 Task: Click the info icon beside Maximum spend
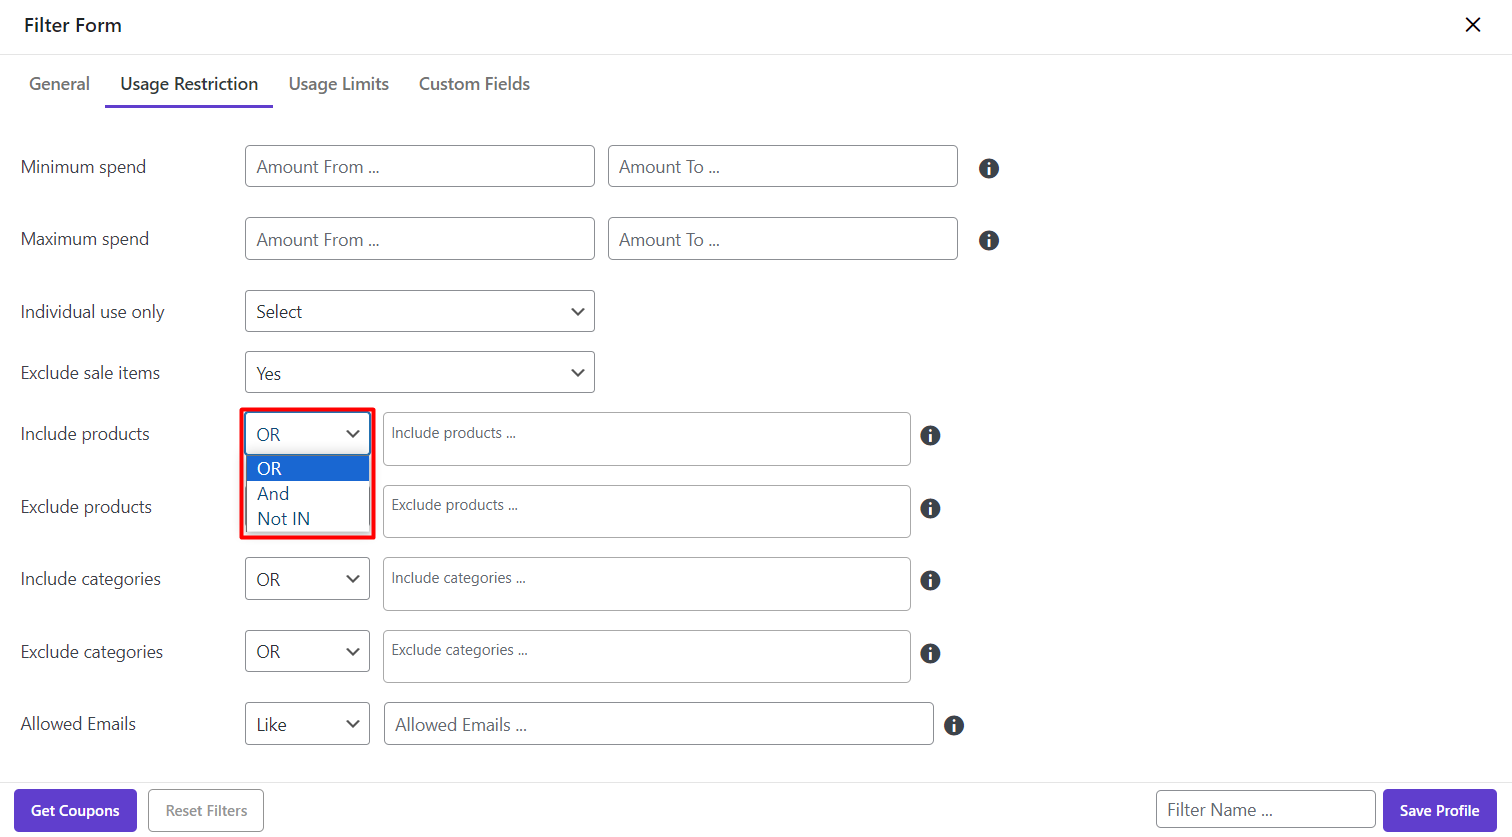click(x=989, y=240)
